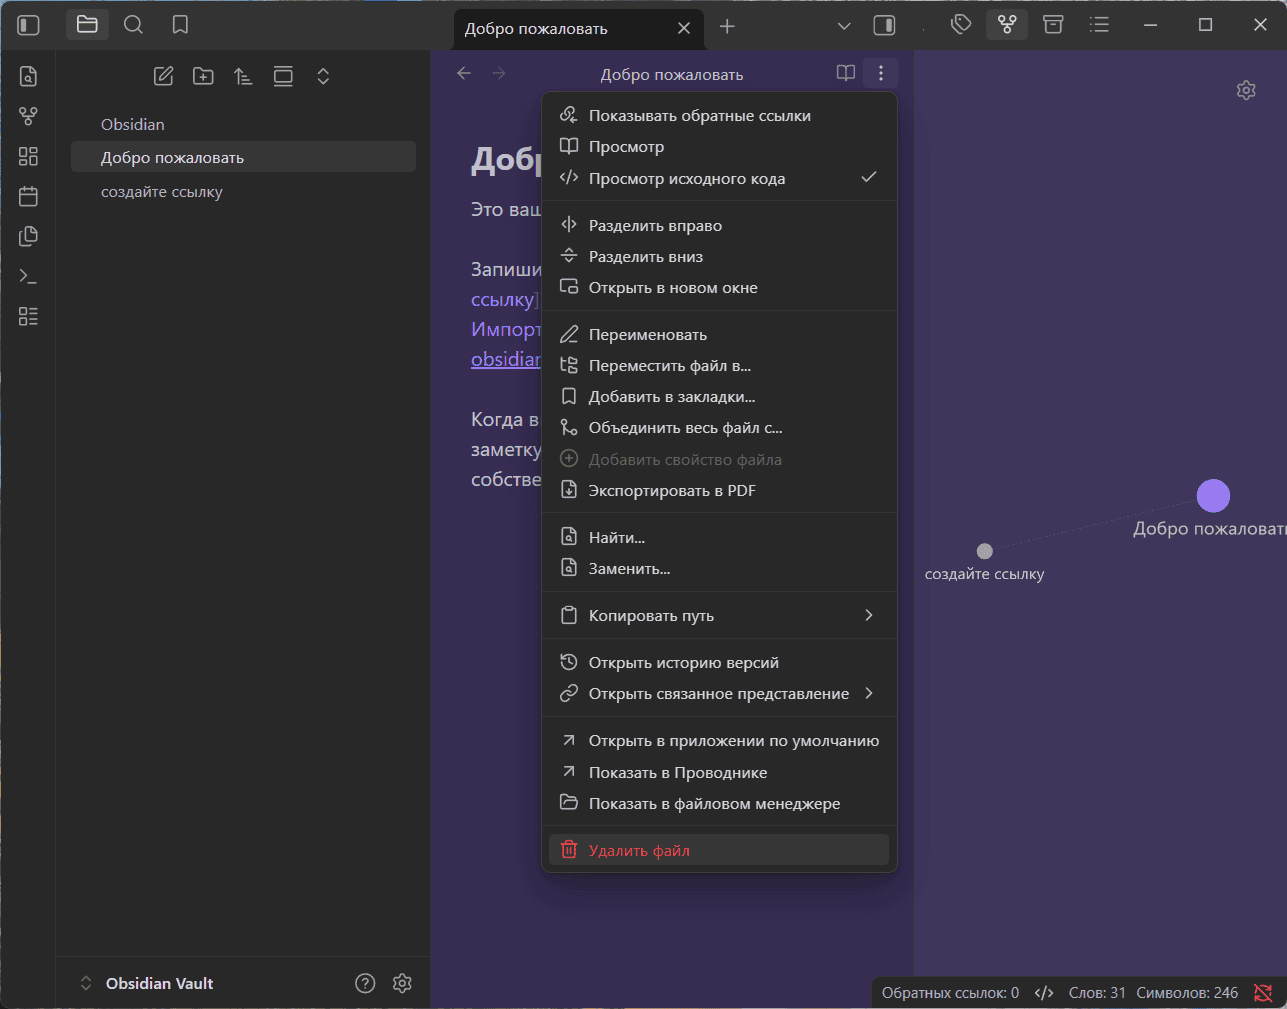Select Просмотр in the context menu
Screen dimensions: 1287x1009
click(719, 146)
